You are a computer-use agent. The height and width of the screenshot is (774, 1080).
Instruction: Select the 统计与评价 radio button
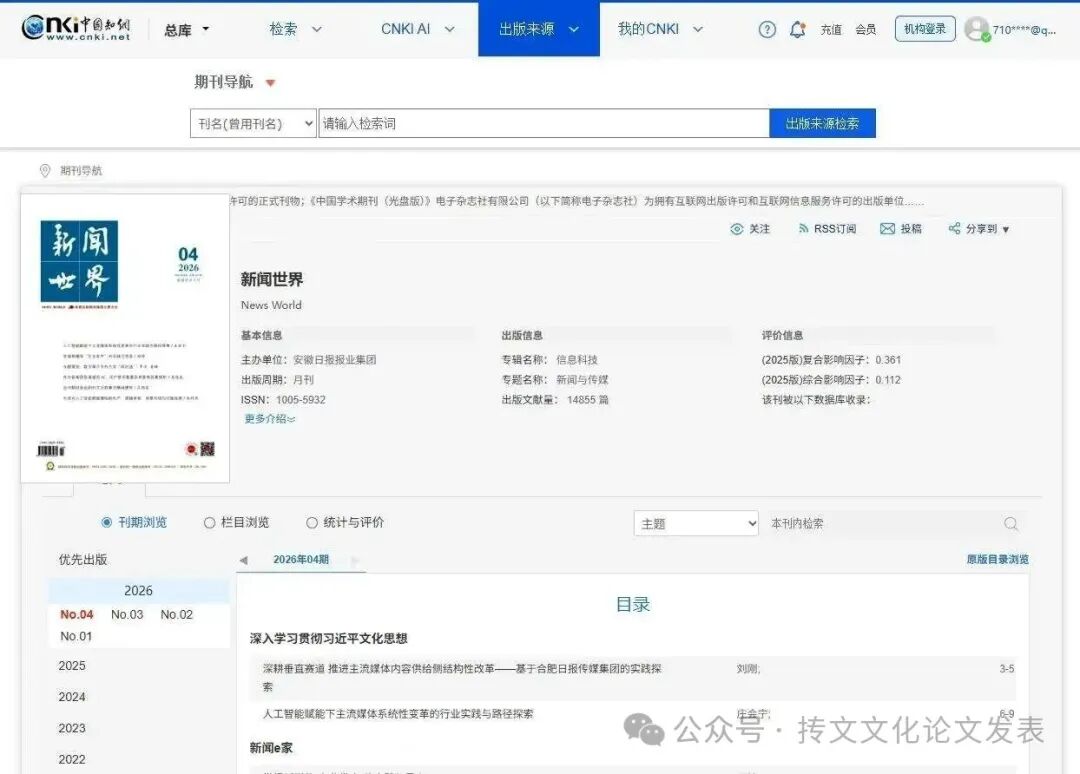[x=311, y=523]
